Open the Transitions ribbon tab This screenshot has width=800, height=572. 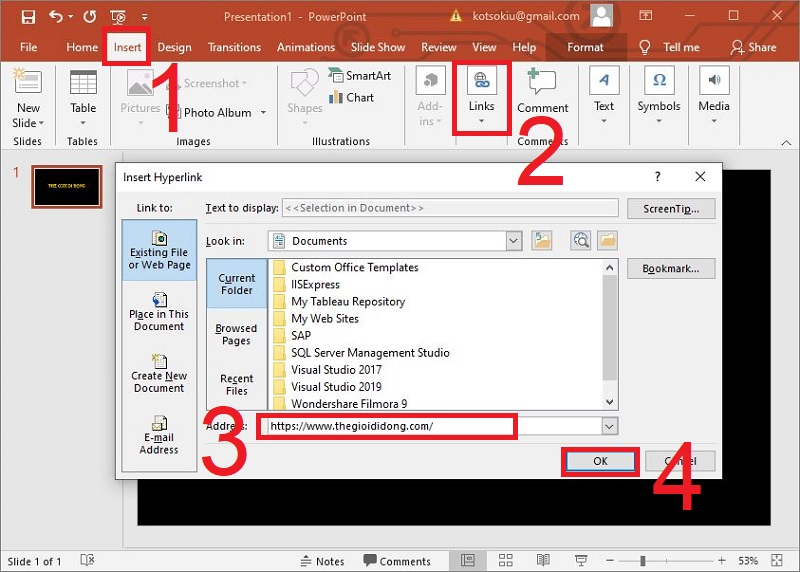[x=234, y=47]
